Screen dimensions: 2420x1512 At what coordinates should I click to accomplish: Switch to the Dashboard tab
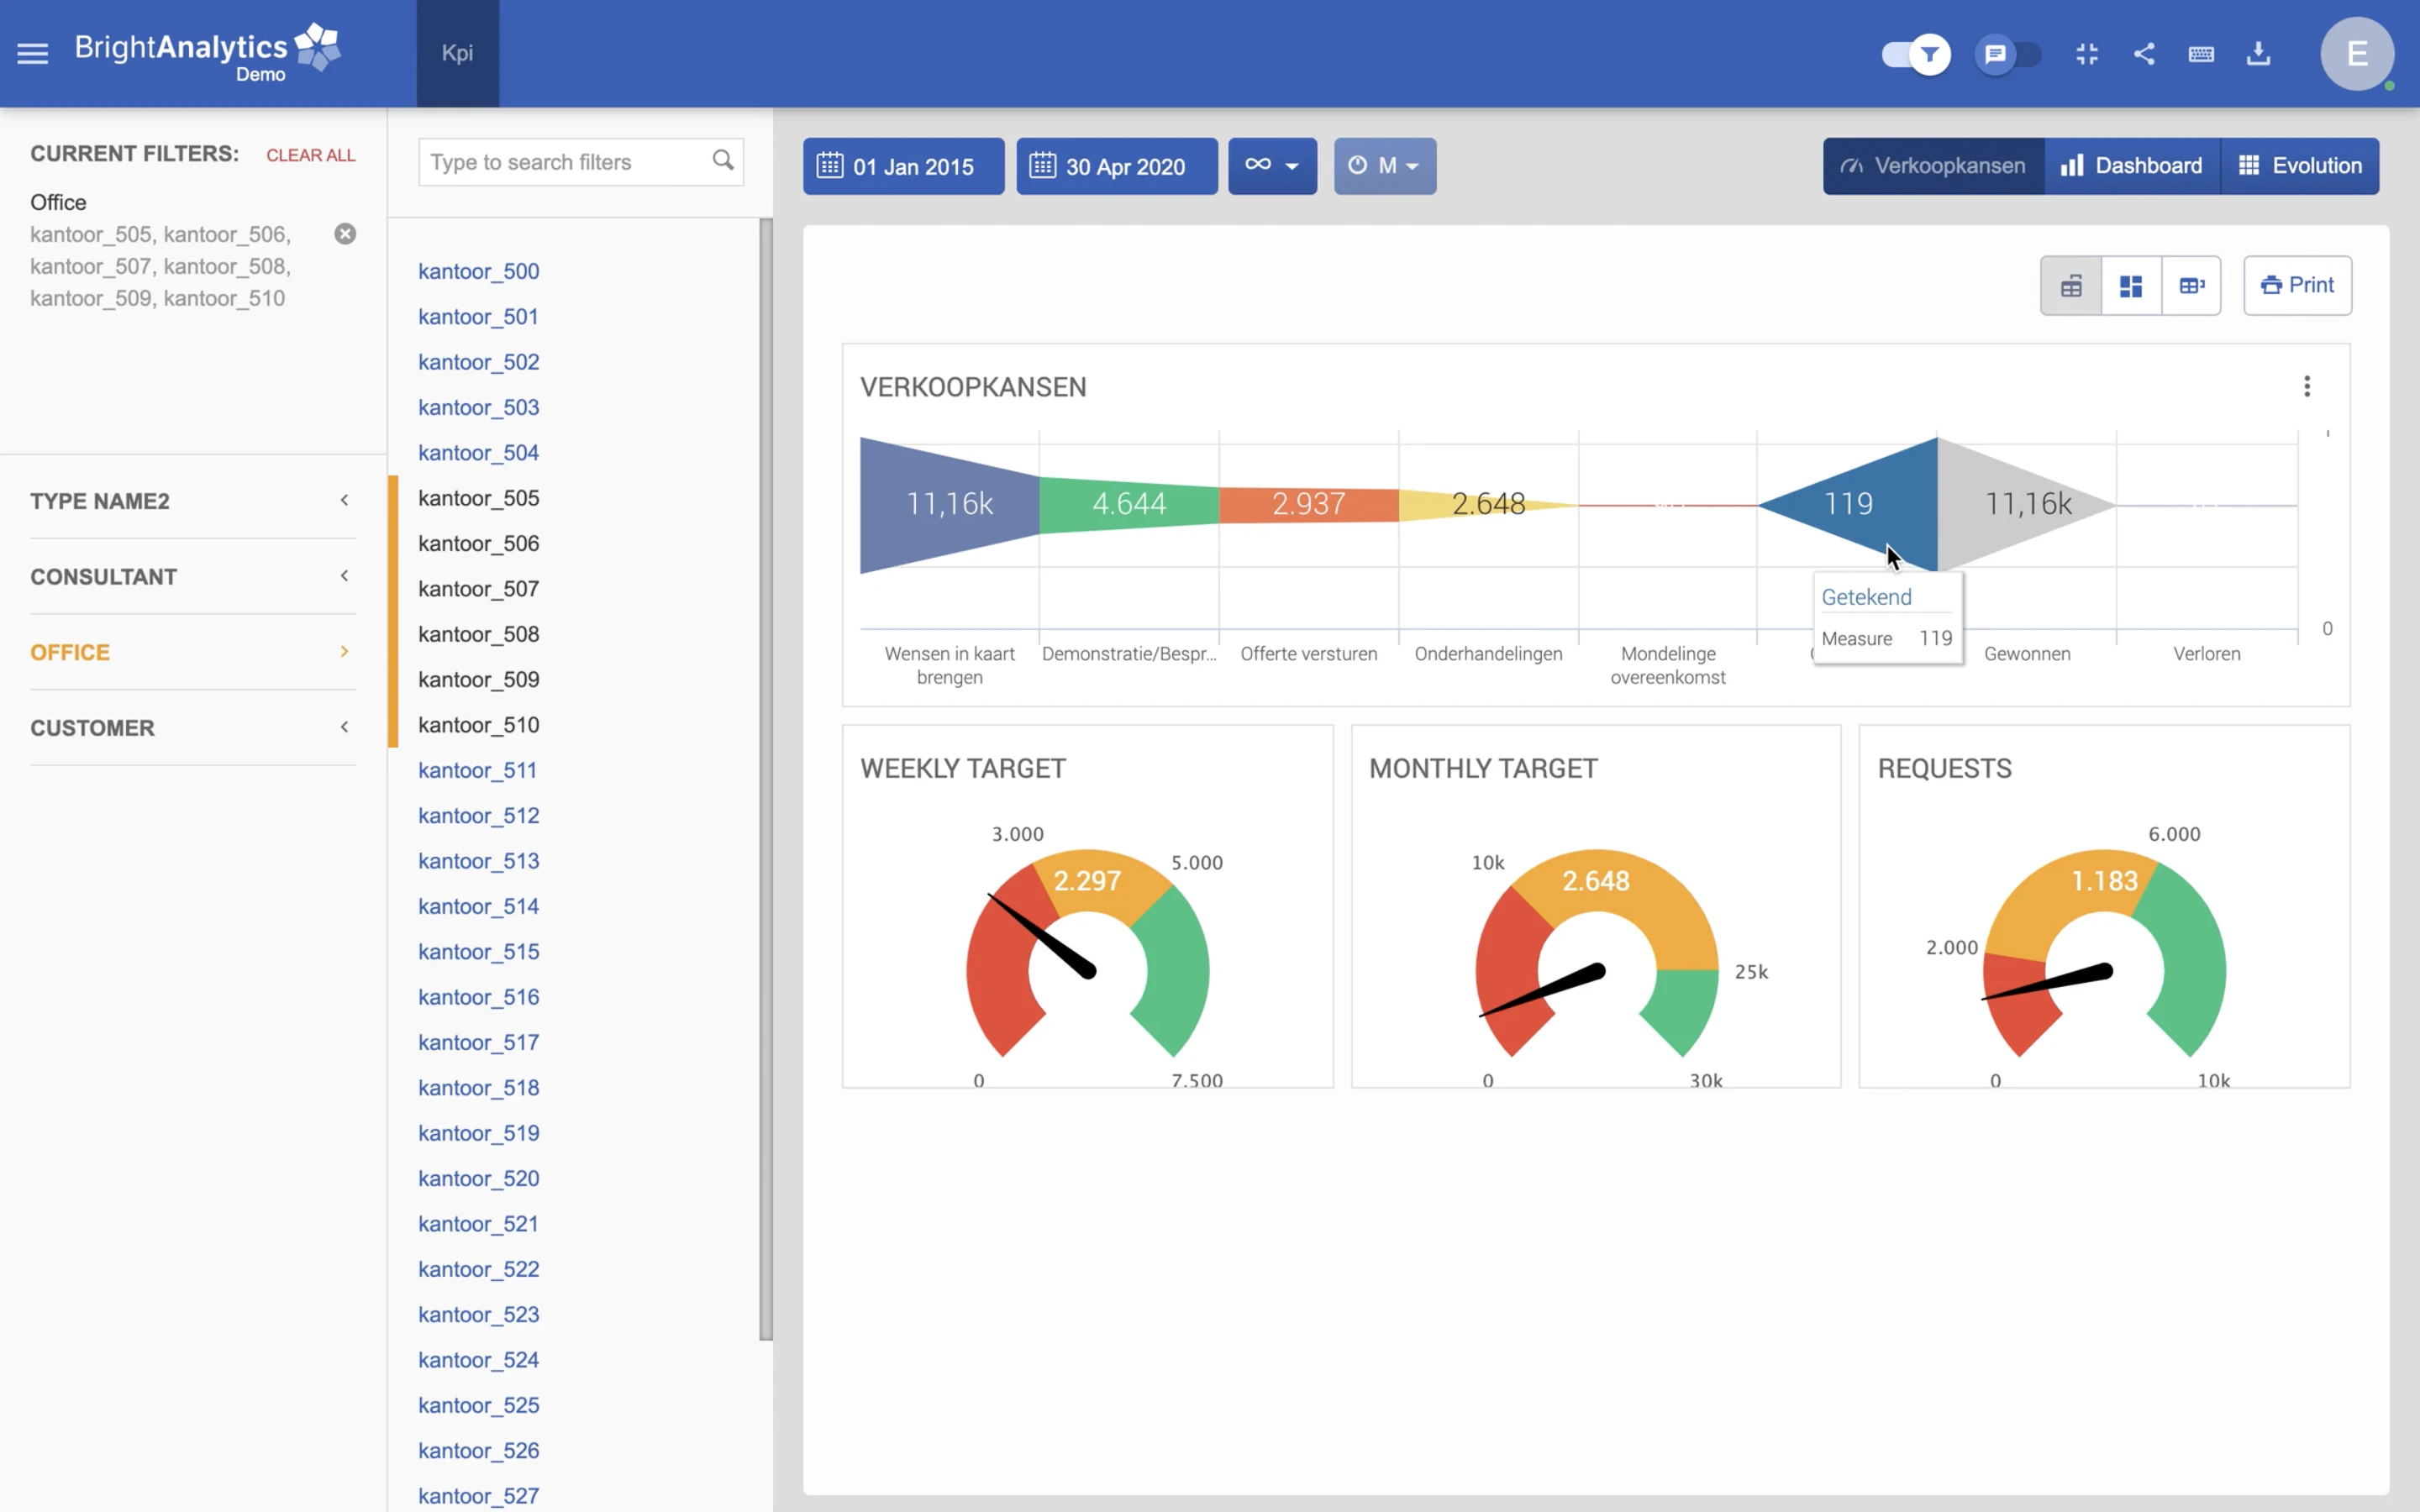click(x=2133, y=166)
